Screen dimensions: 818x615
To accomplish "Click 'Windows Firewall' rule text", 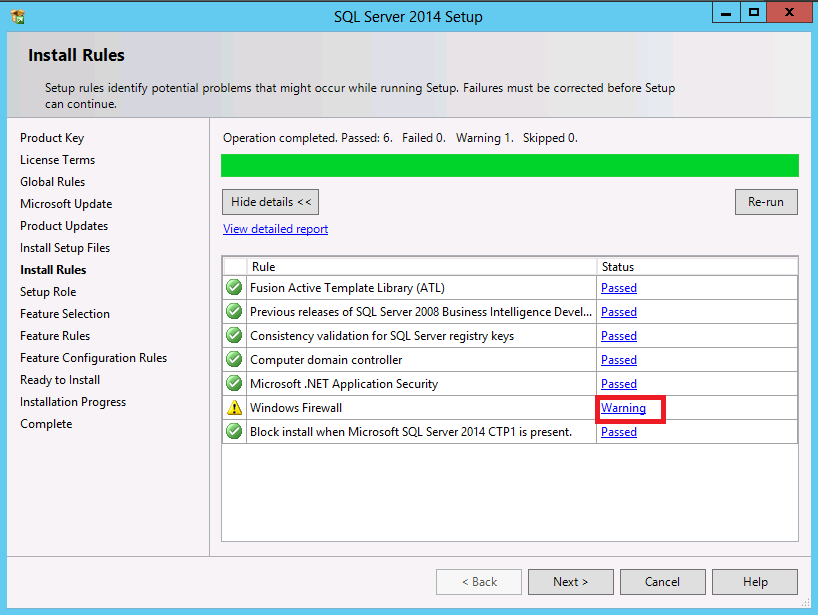I will (x=296, y=408).
